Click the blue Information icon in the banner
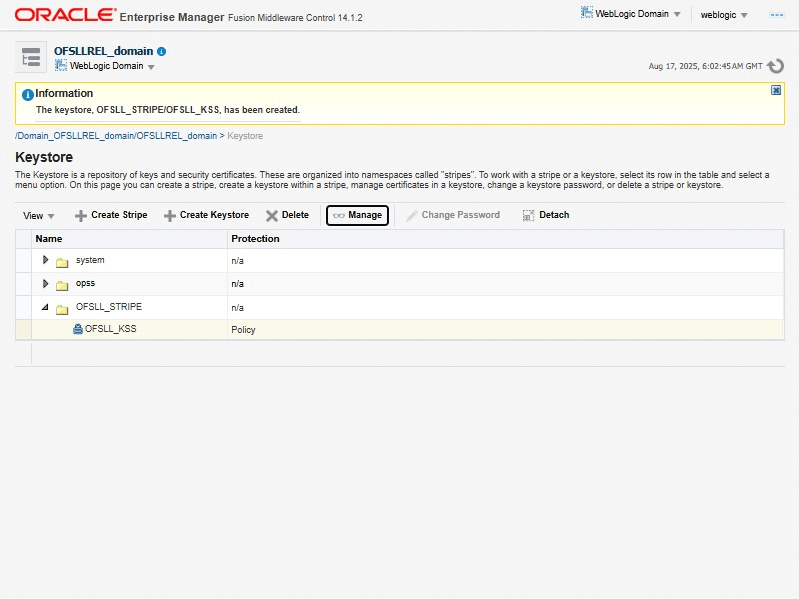Screen dimensions: 799x599 [28, 94]
